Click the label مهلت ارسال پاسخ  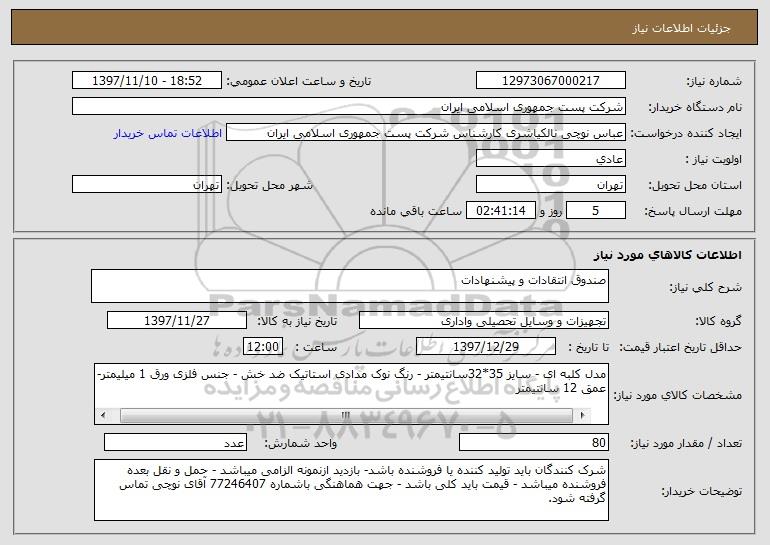693,212
